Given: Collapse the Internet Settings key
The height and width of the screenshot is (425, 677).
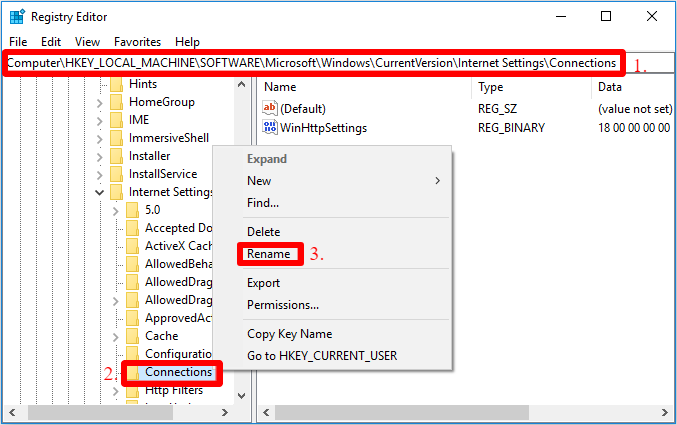Looking at the screenshot, I should pyautogui.click(x=100, y=193).
